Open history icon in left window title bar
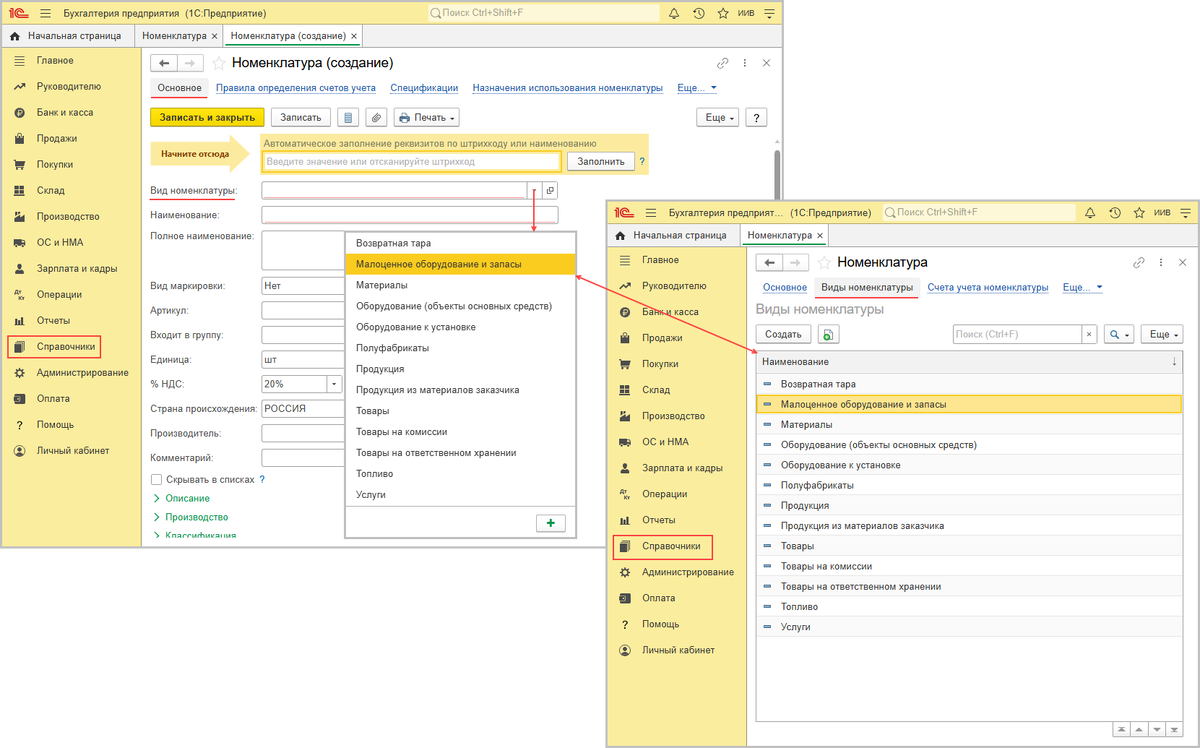Viewport: 1200px width, 748px height. coord(698,13)
